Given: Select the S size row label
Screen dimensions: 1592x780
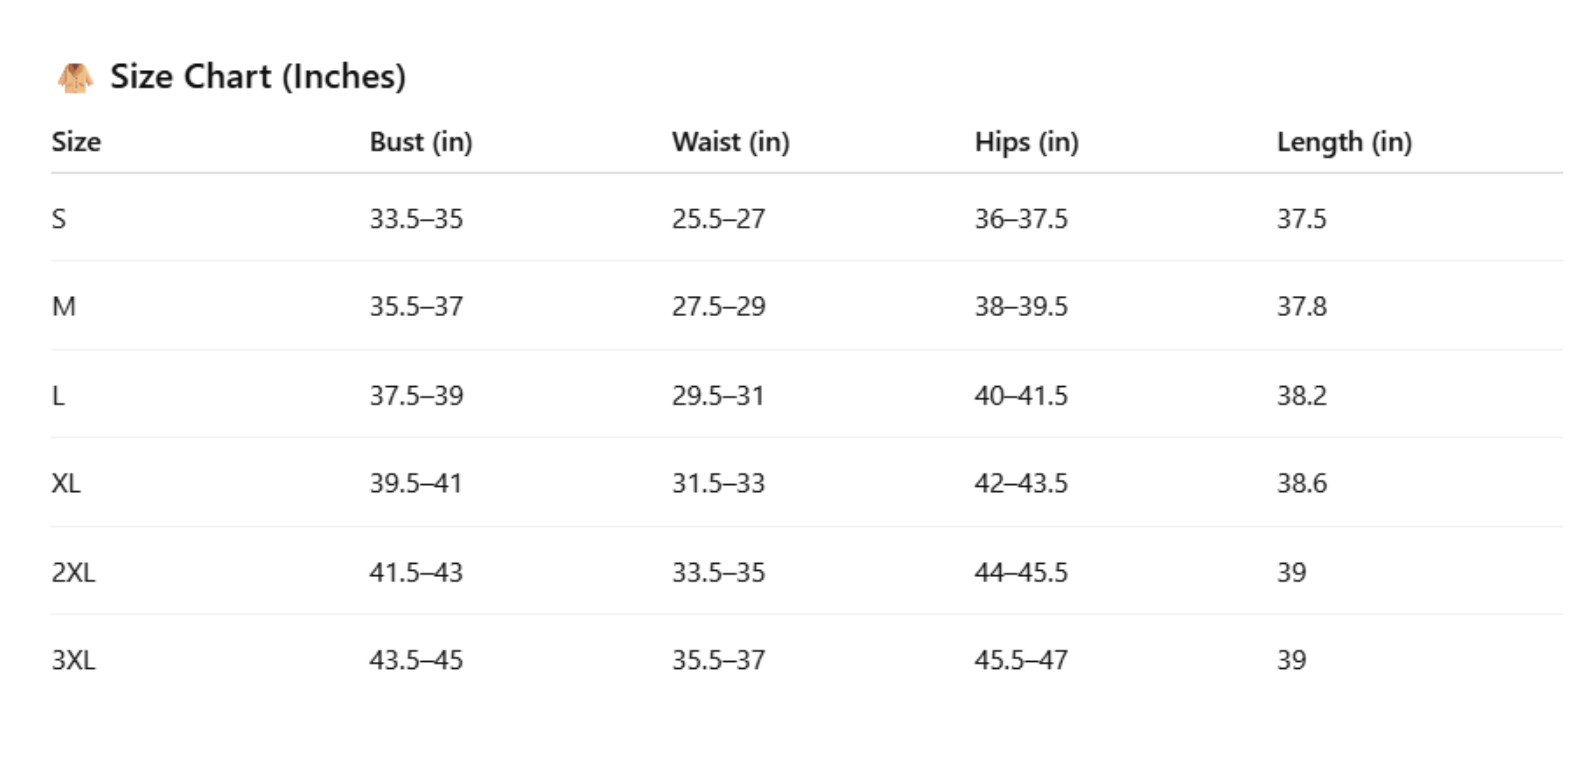Looking at the screenshot, I should coord(59,219).
